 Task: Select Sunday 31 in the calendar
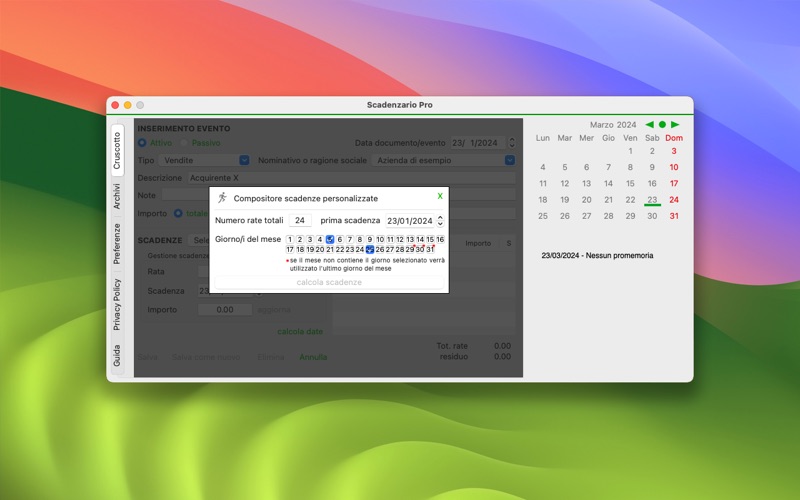click(674, 216)
